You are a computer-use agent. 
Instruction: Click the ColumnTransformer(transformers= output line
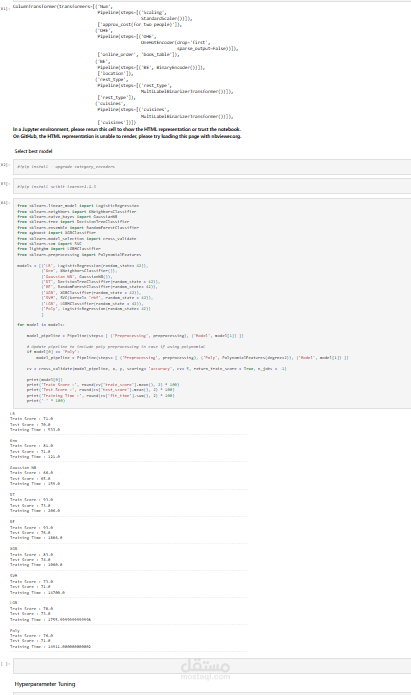click(x=63, y=7)
